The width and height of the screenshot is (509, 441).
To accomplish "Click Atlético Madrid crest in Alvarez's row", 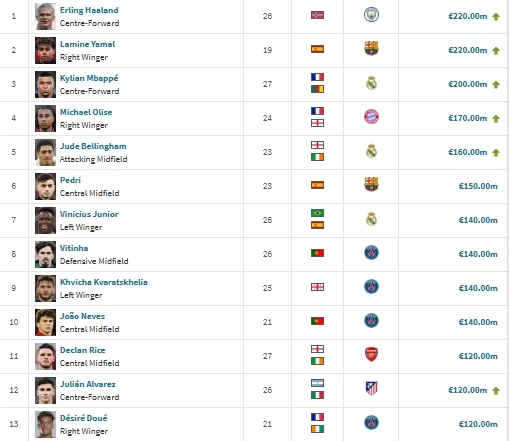I will pyautogui.click(x=371, y=389).
